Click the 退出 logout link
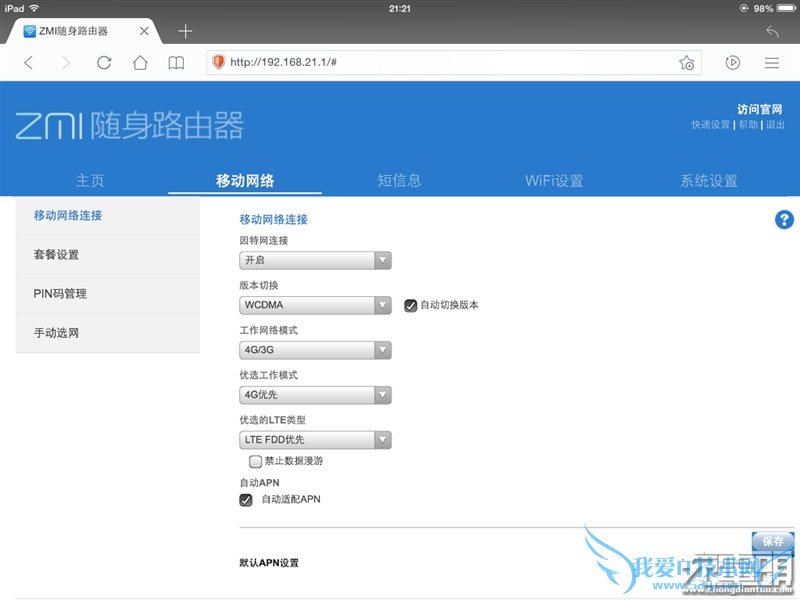Screen dimensions: 800x600 coord(775,124)
